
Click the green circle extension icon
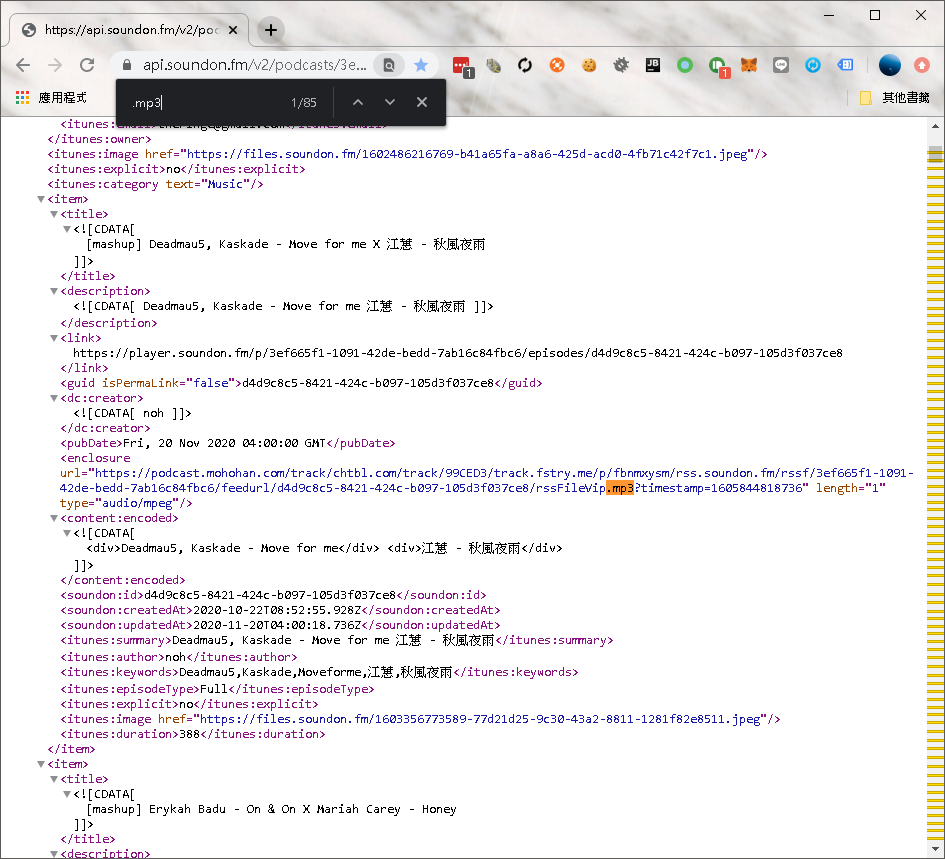click(x=685, y=65)
